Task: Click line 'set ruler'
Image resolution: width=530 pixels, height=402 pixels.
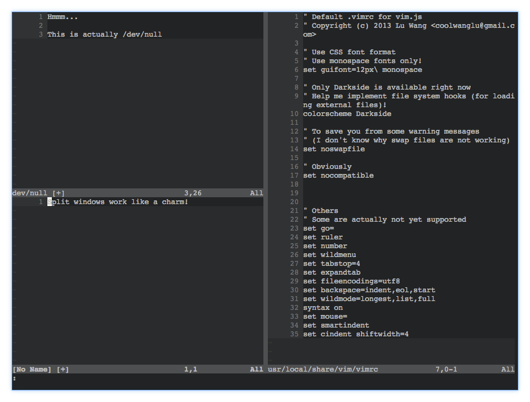Action: point(323,237)
